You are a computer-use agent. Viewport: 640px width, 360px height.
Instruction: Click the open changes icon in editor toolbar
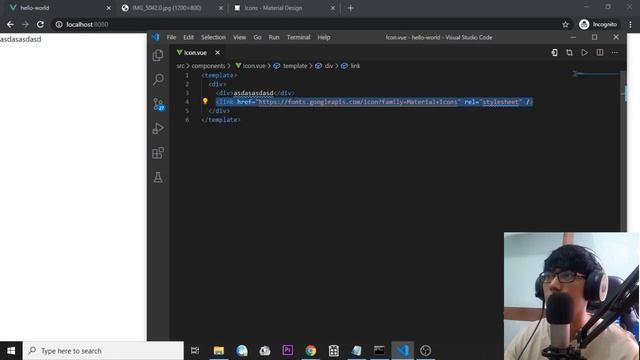[x=554, y=53]
